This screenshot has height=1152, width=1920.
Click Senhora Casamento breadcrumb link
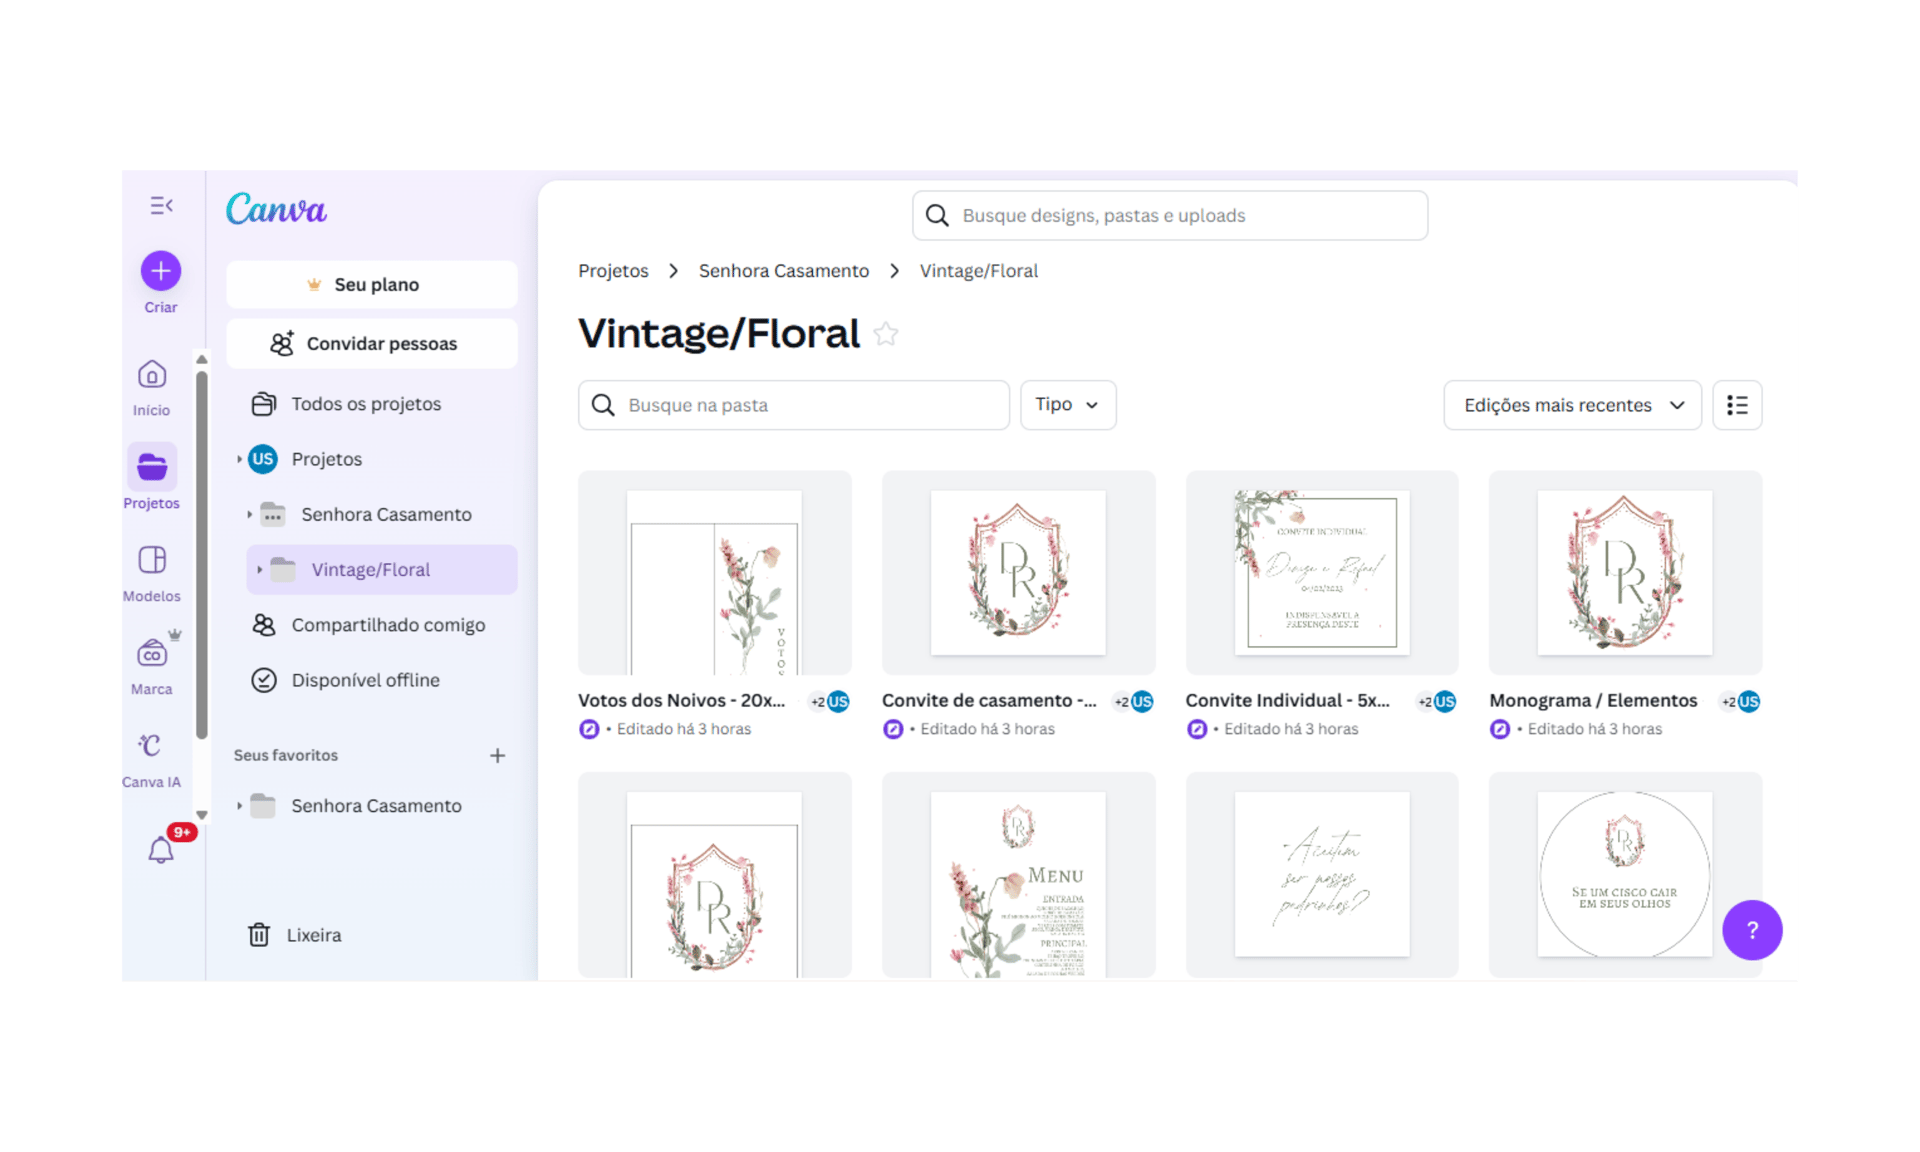[783, 271]
